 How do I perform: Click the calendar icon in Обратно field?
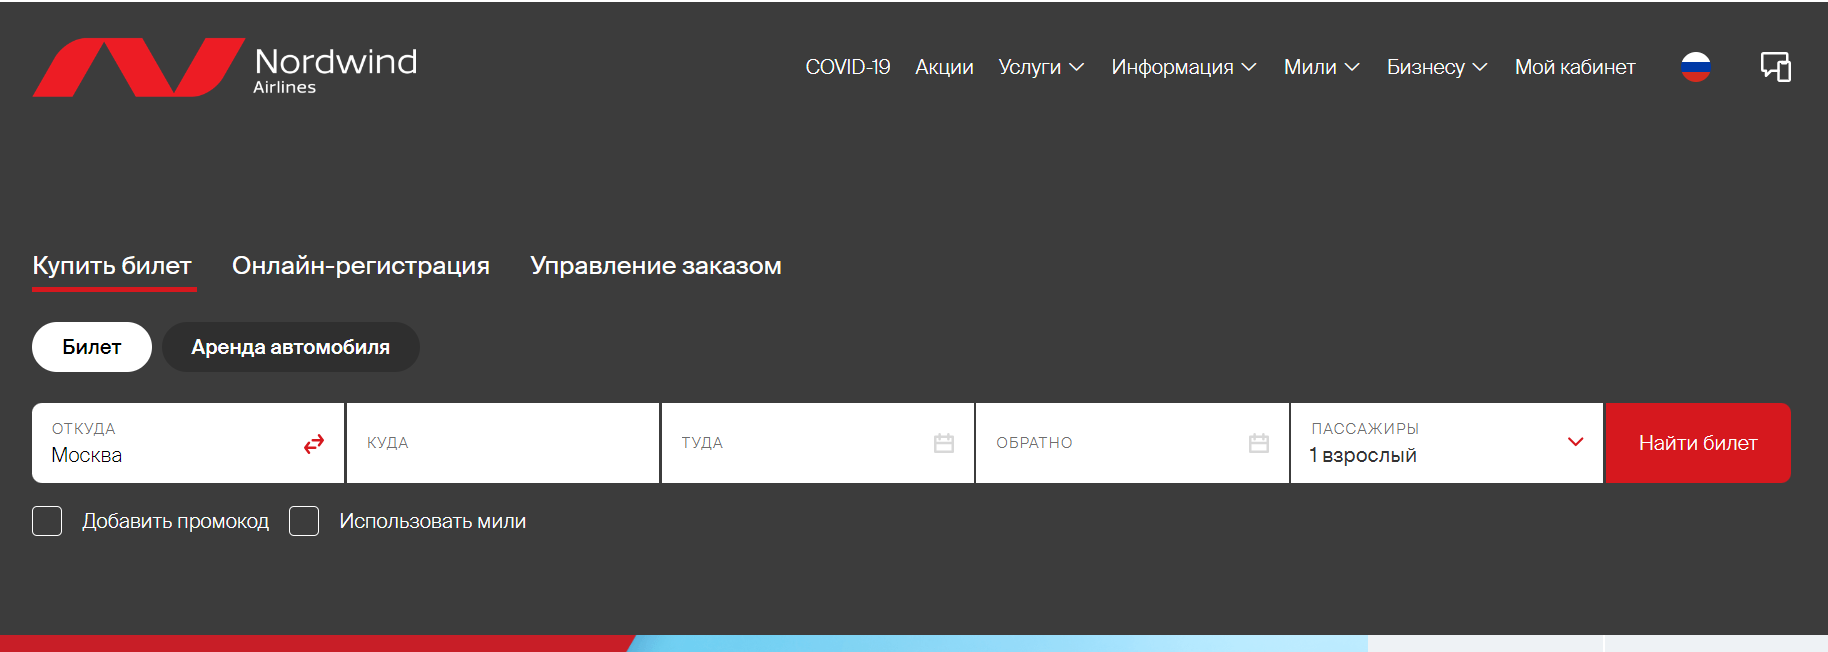1259,443
